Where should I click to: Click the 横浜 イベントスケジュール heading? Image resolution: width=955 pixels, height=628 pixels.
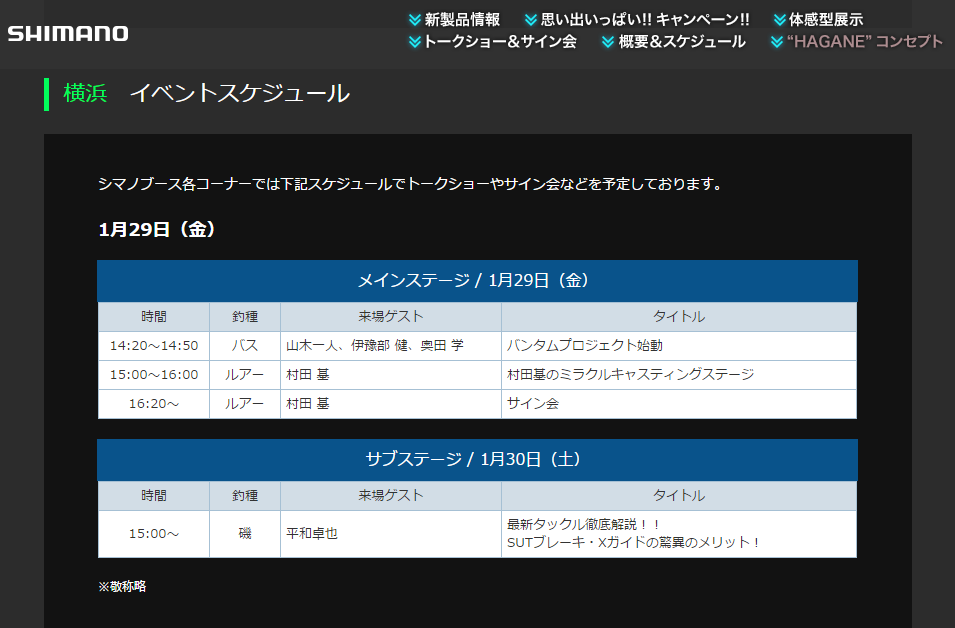coord(206,93)
